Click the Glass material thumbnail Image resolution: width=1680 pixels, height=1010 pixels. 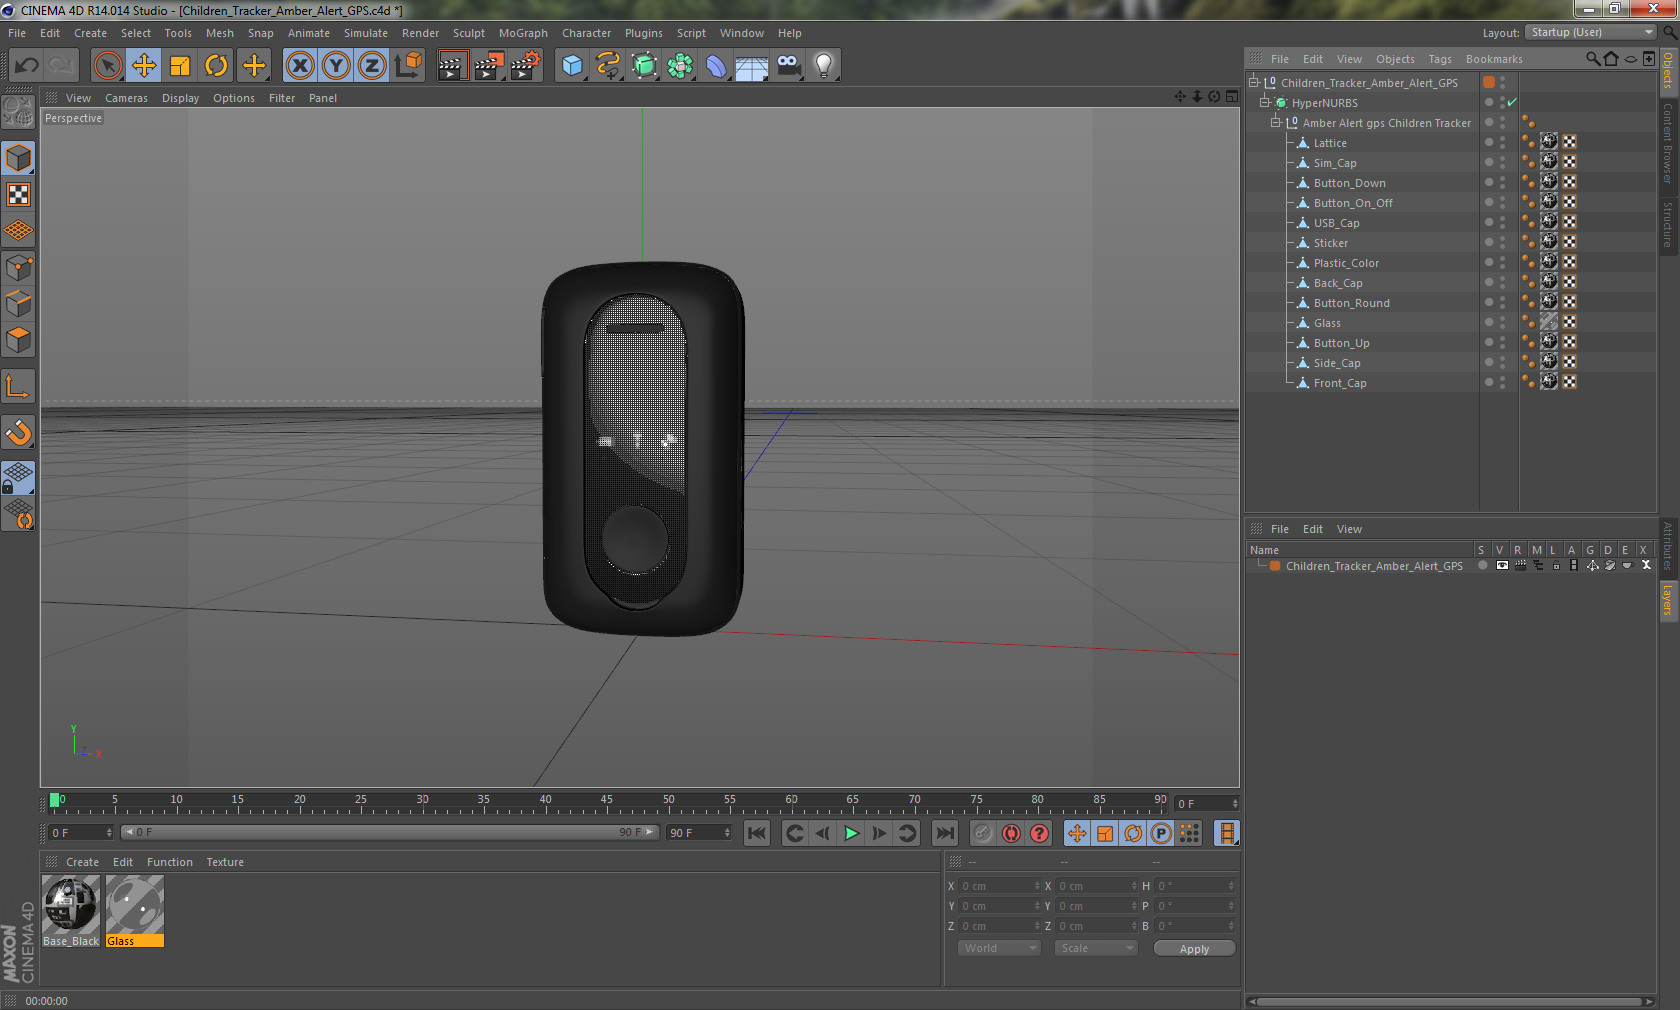click(x=135, y=905)
